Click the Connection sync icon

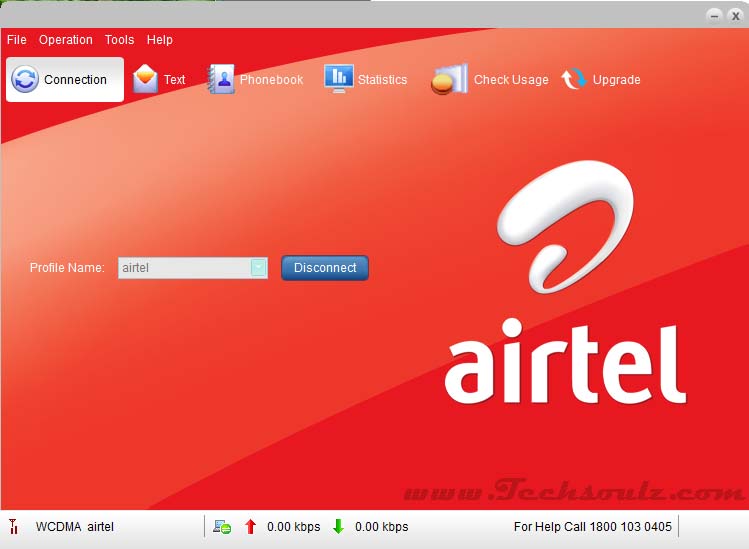[25, 79]
